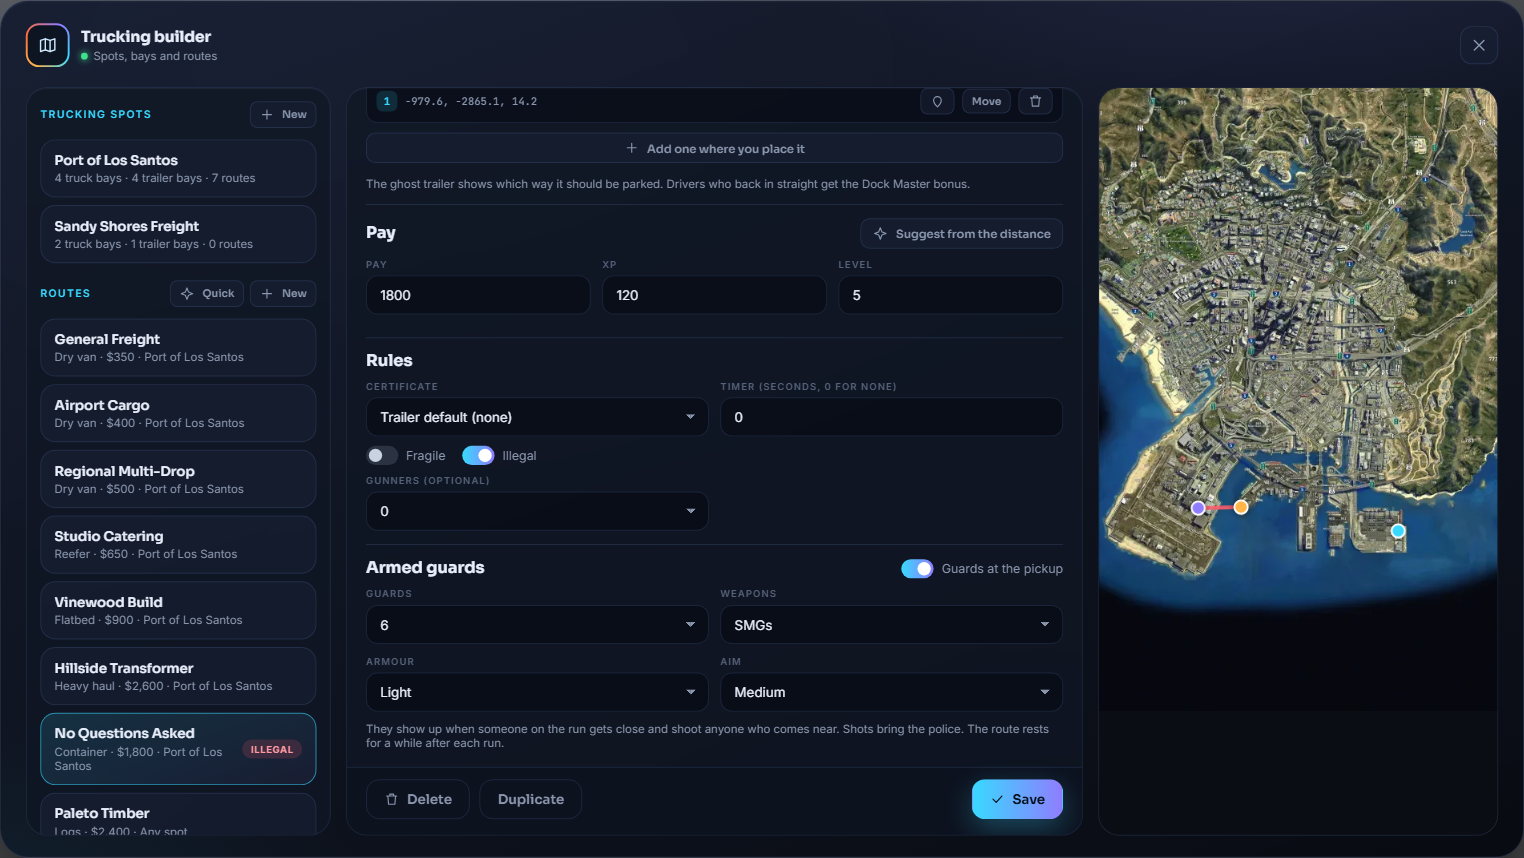The width and height of the screenshot is (1524, 858).
Task: Add a new trucking spot
Action: tap(283, 115)
